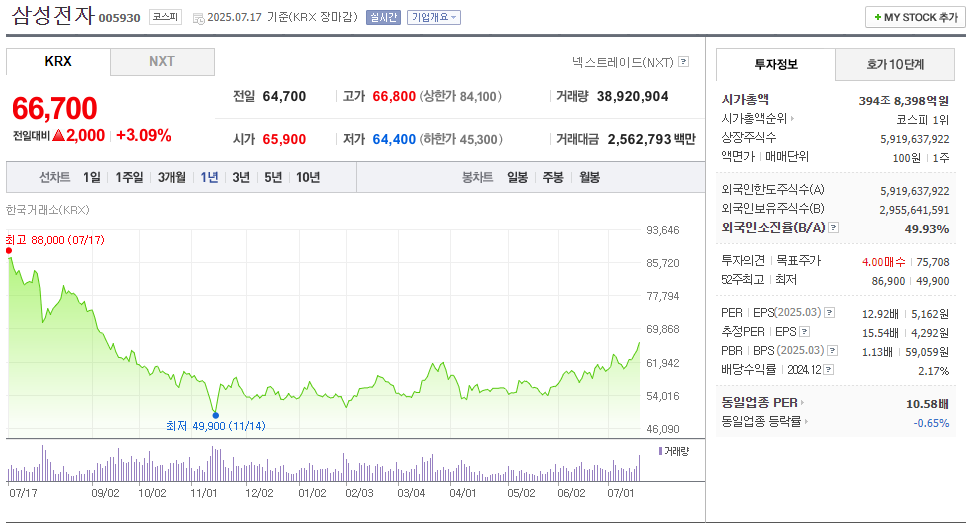The width and height of the screenshot is (966, 523).
Task: Click MY STOCK 추가 button
Action: pos(915,17)
